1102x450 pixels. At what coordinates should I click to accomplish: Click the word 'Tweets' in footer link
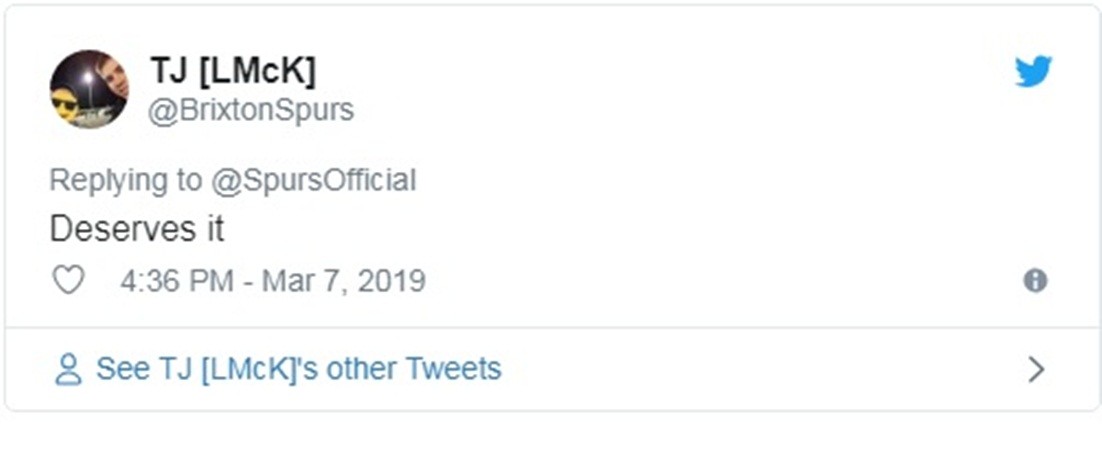[453, 369]
